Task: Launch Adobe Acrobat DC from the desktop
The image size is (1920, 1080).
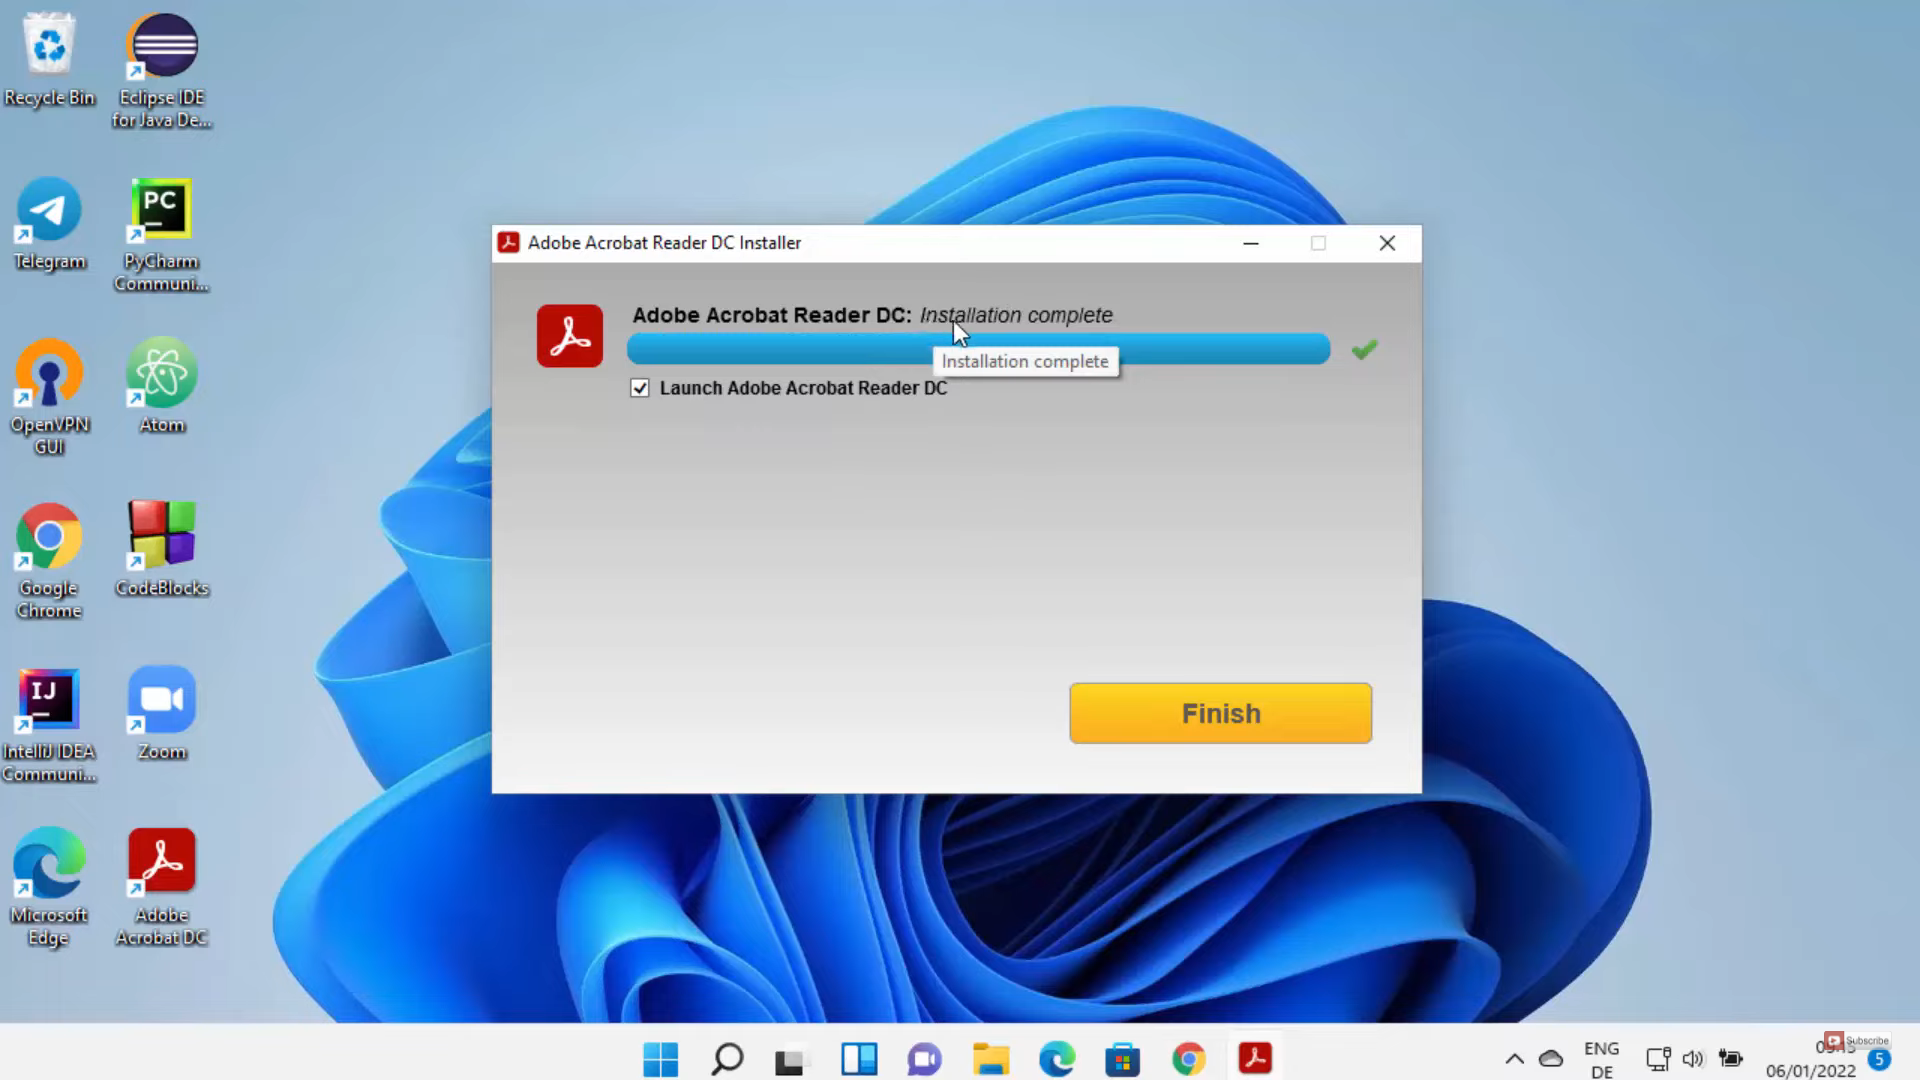Action: pos(160,860)
